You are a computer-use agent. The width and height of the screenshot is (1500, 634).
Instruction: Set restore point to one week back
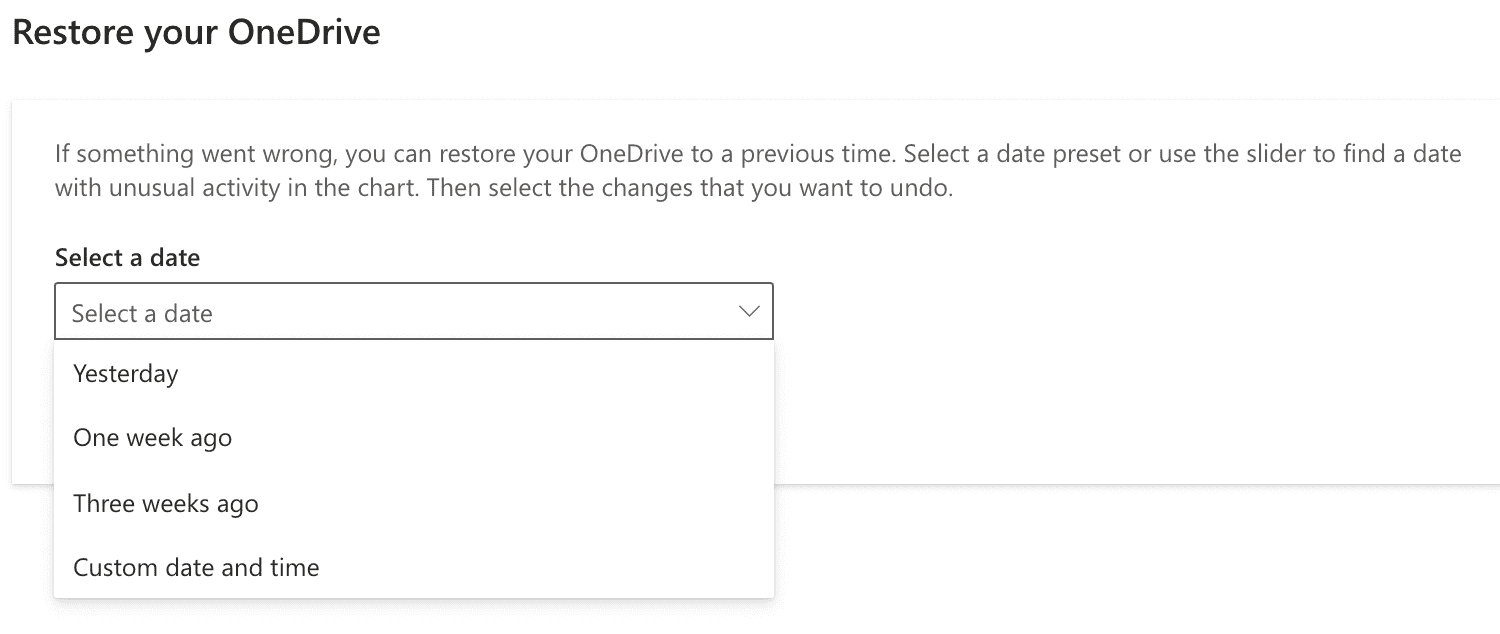(414, 438)
